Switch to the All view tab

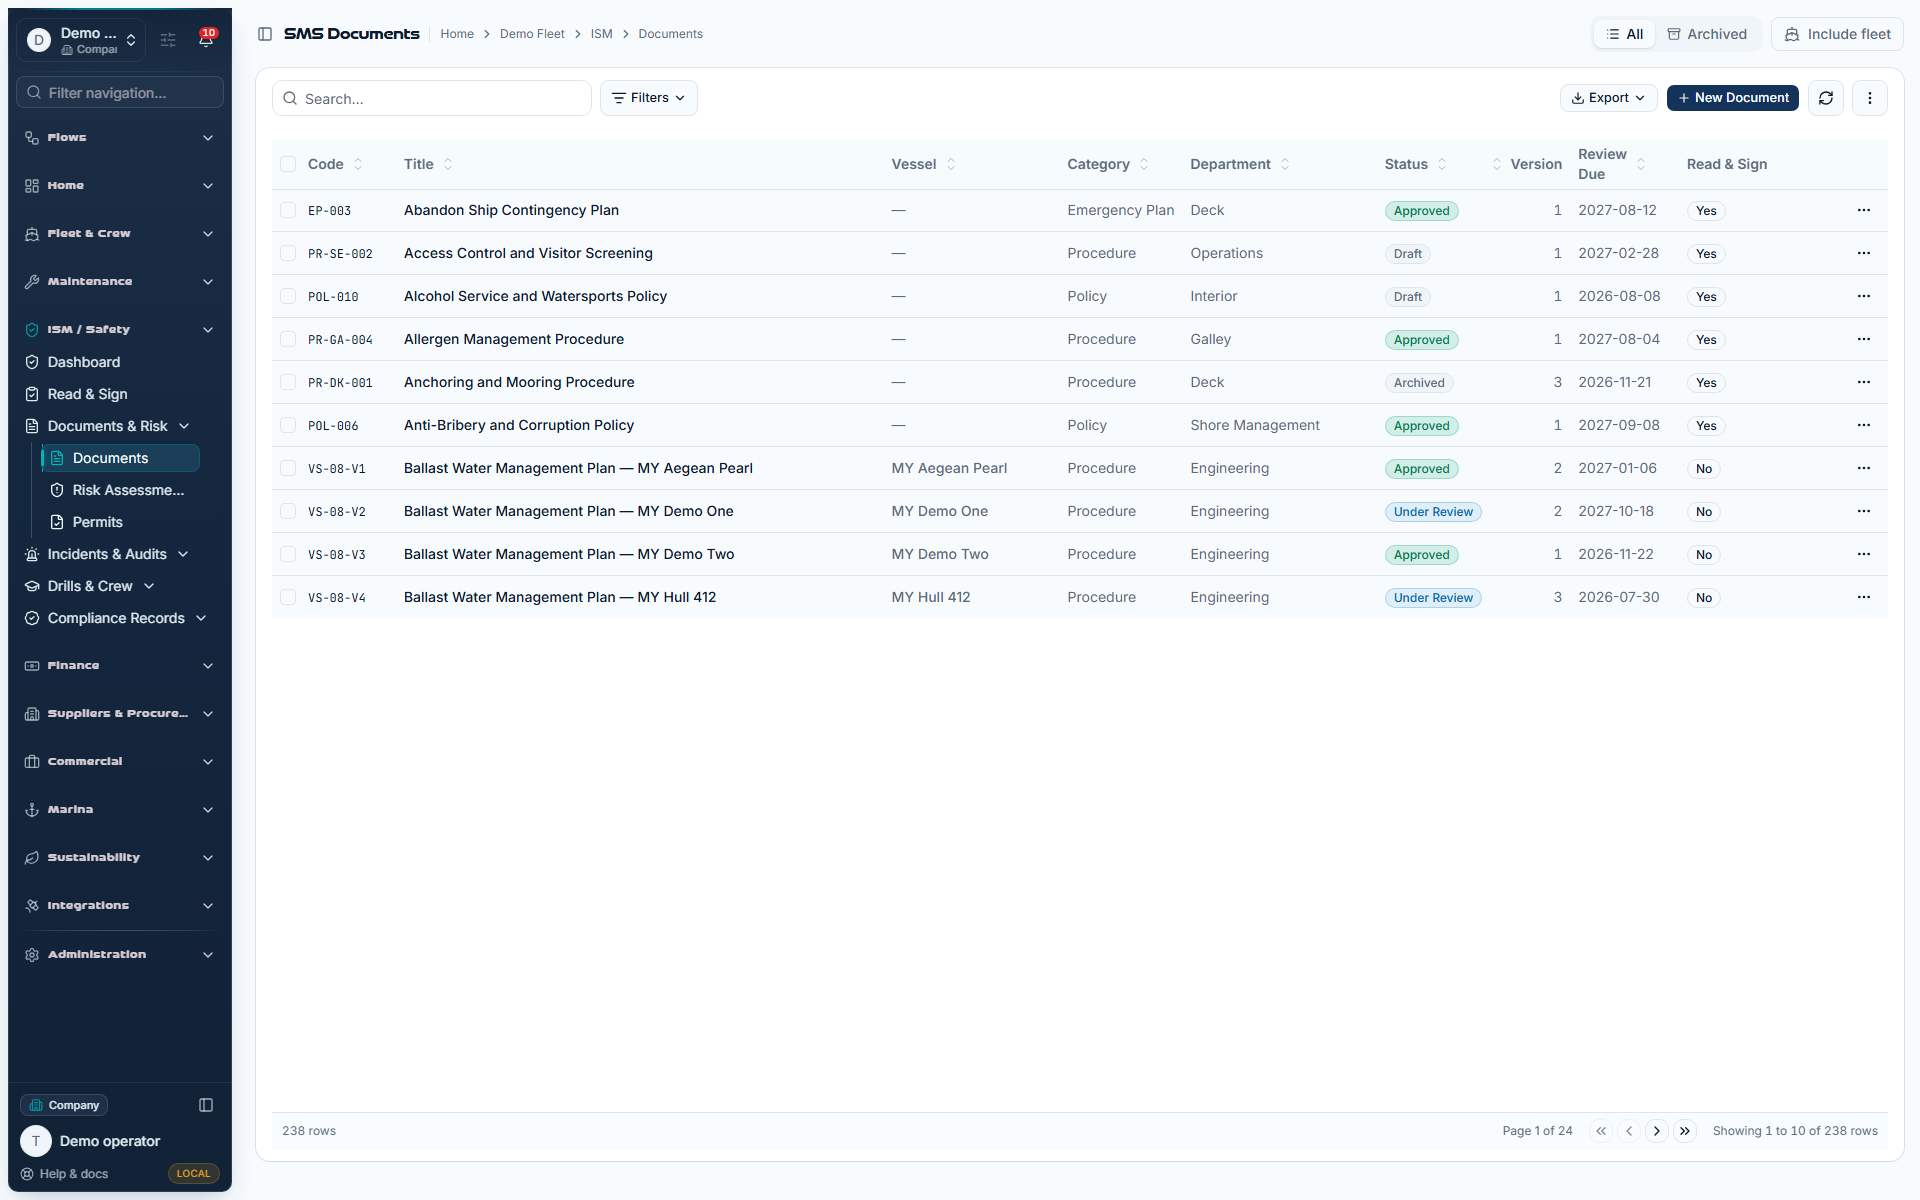coord(1625,34)
